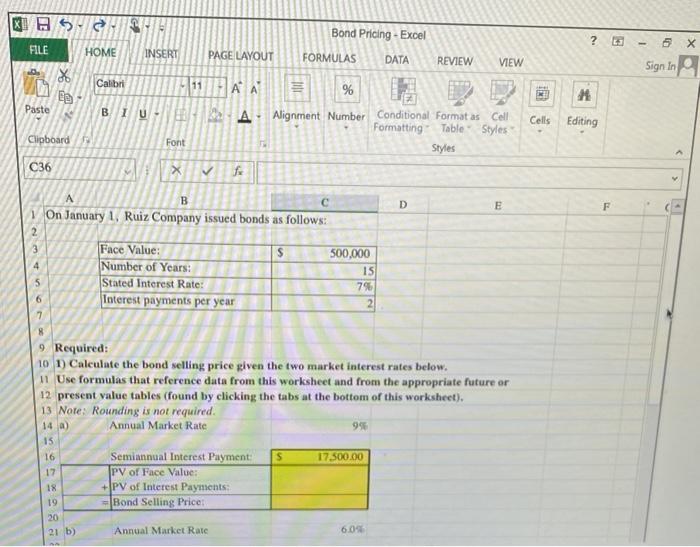Image resolution: width=700 pixels, height=547 pixels.
Task: Click the Touch/Mouse mode icon
Action: [135, 25]
